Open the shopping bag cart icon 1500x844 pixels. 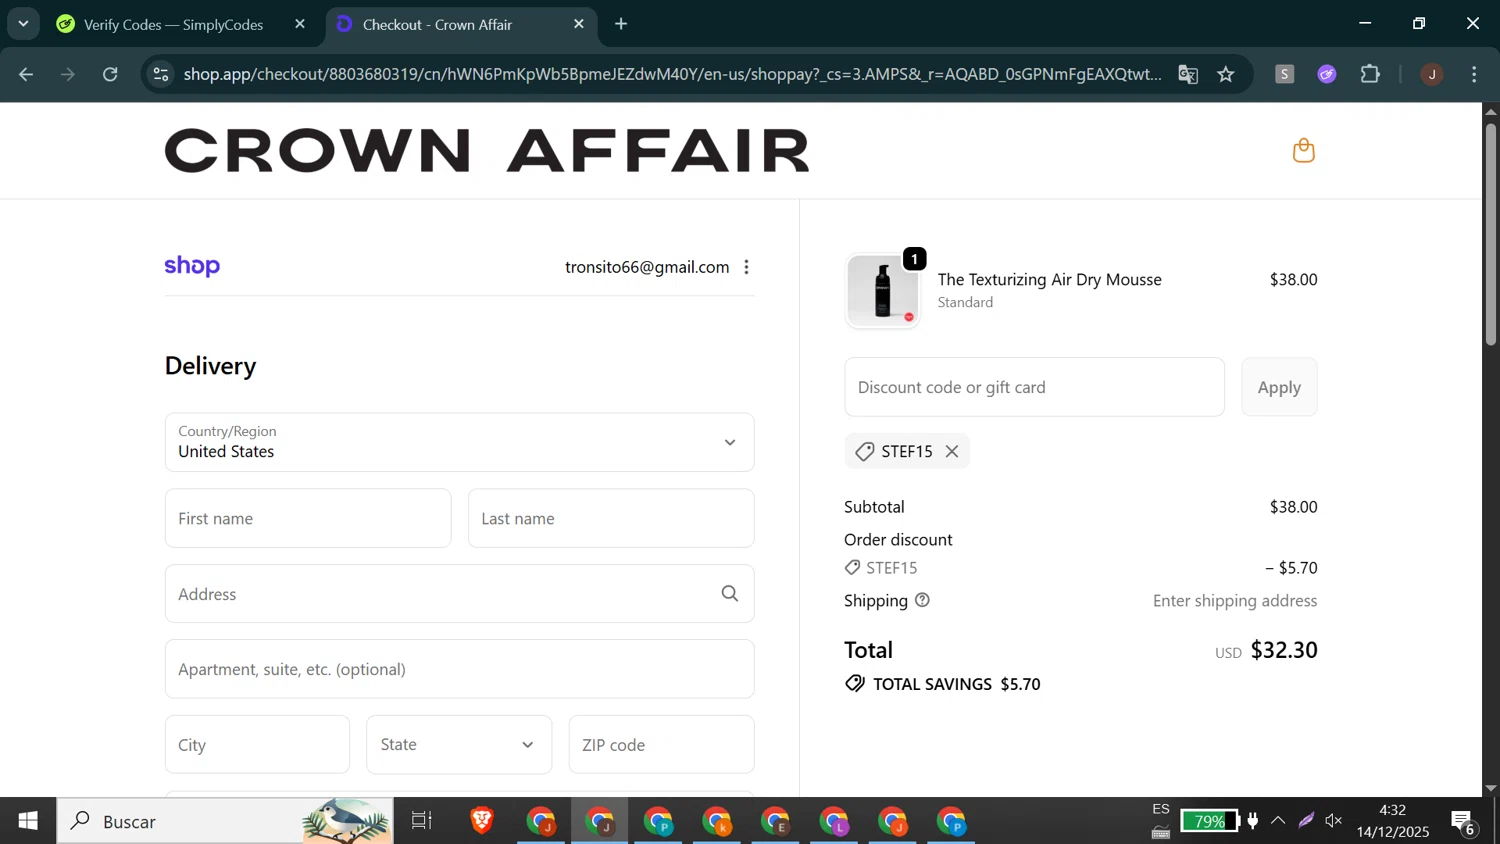(1303, 151)
